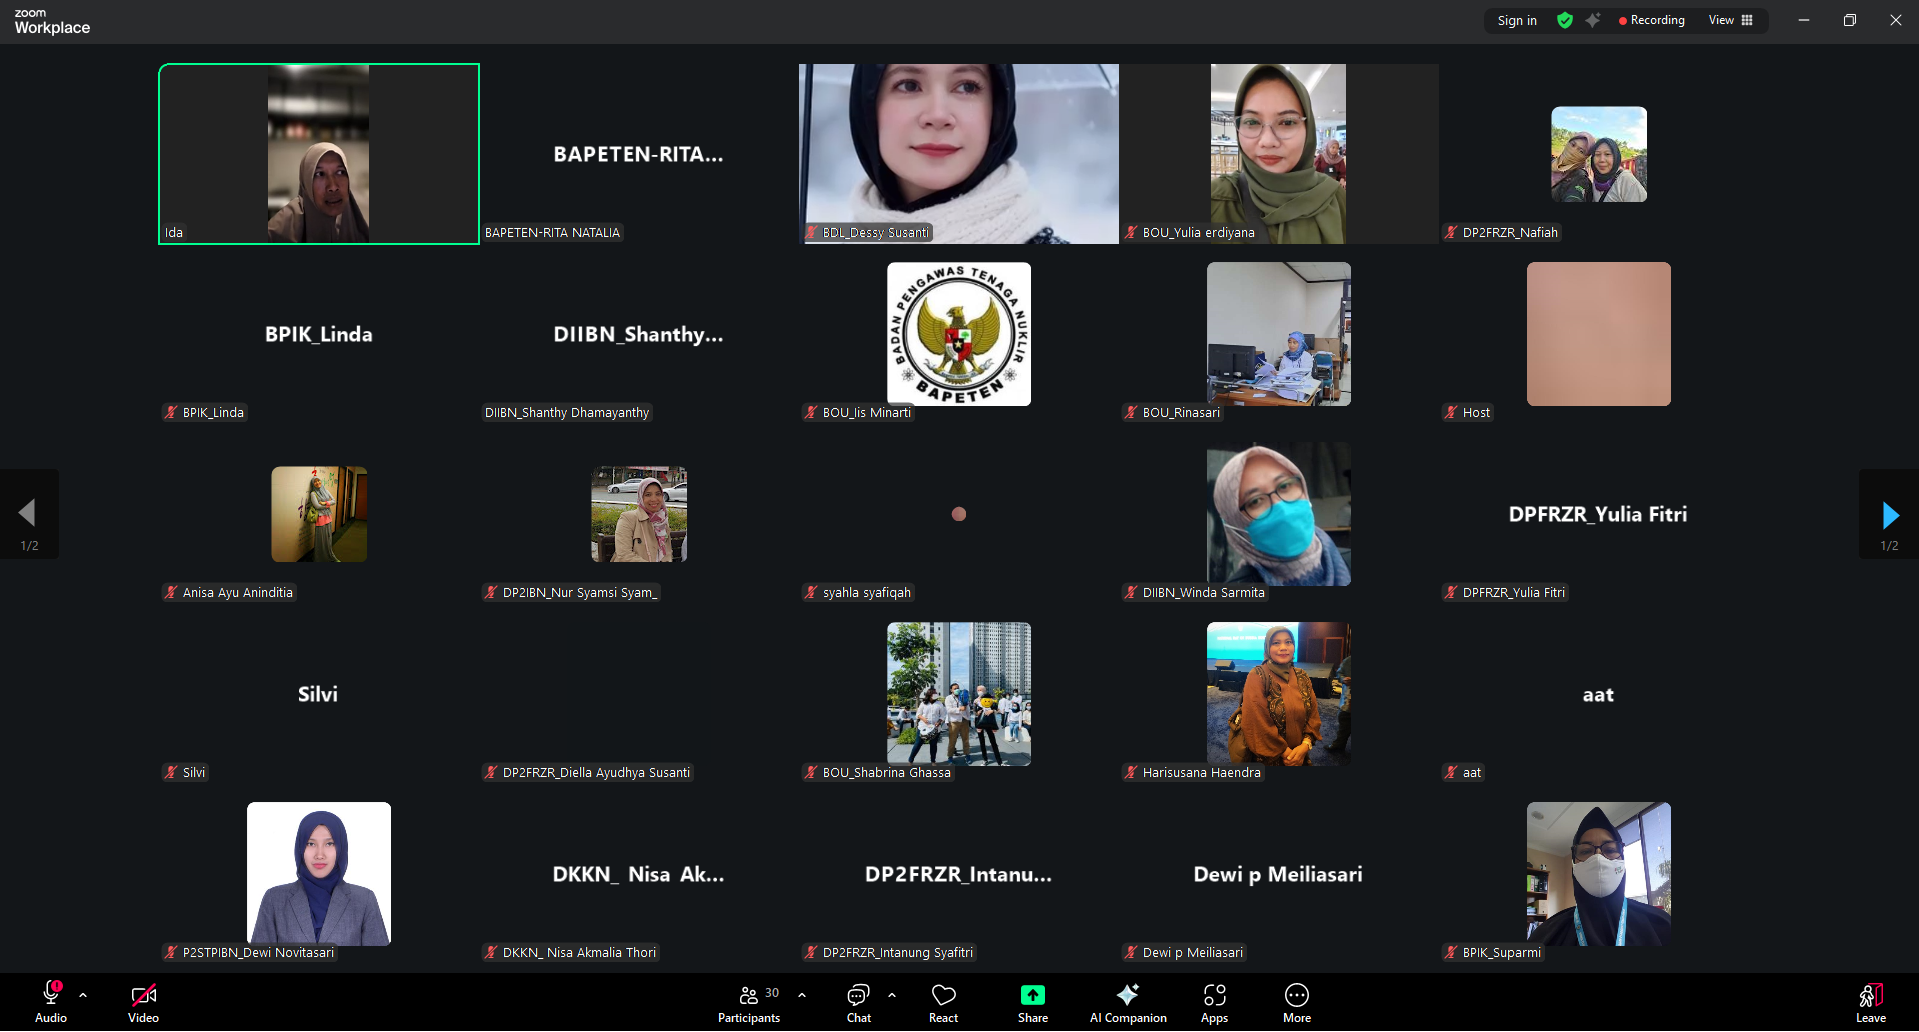This screenshot has width=1919, height=1032.
Task: Go to gallery page 2 with right arrow
Action: pos(1889,514)
